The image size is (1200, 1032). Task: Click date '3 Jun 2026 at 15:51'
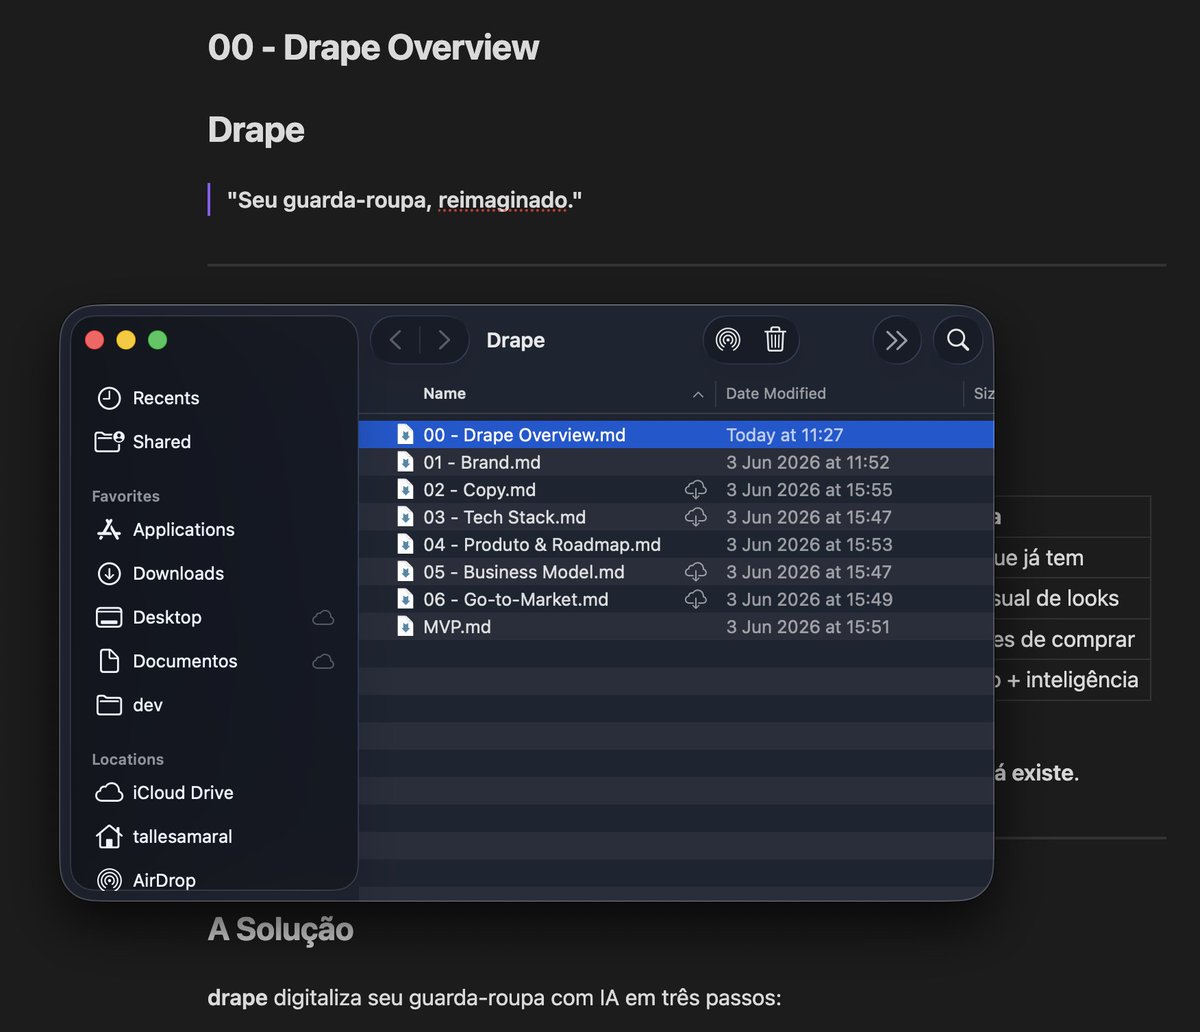[808, 627]
